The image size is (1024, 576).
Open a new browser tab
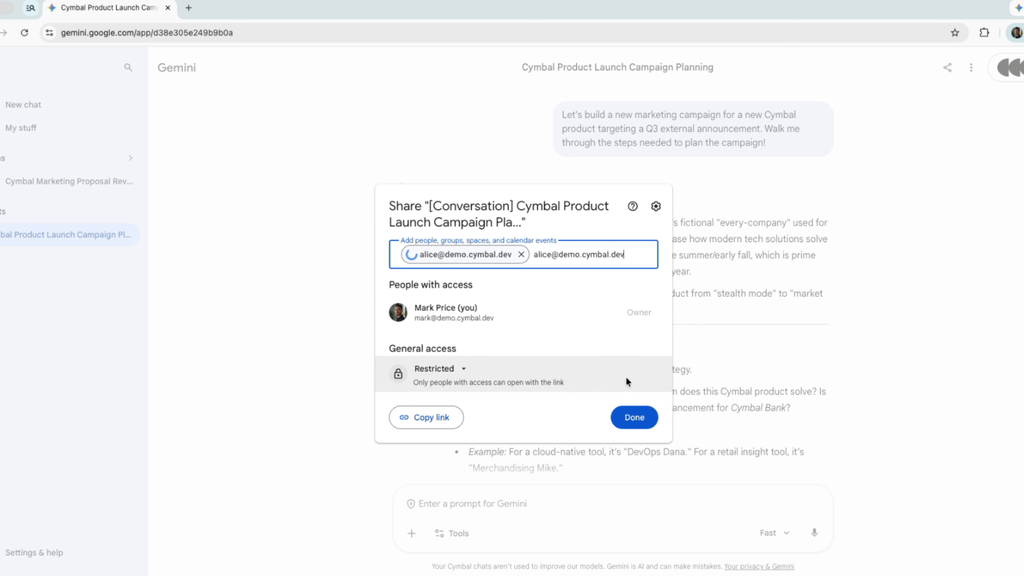tap(189, 8)
